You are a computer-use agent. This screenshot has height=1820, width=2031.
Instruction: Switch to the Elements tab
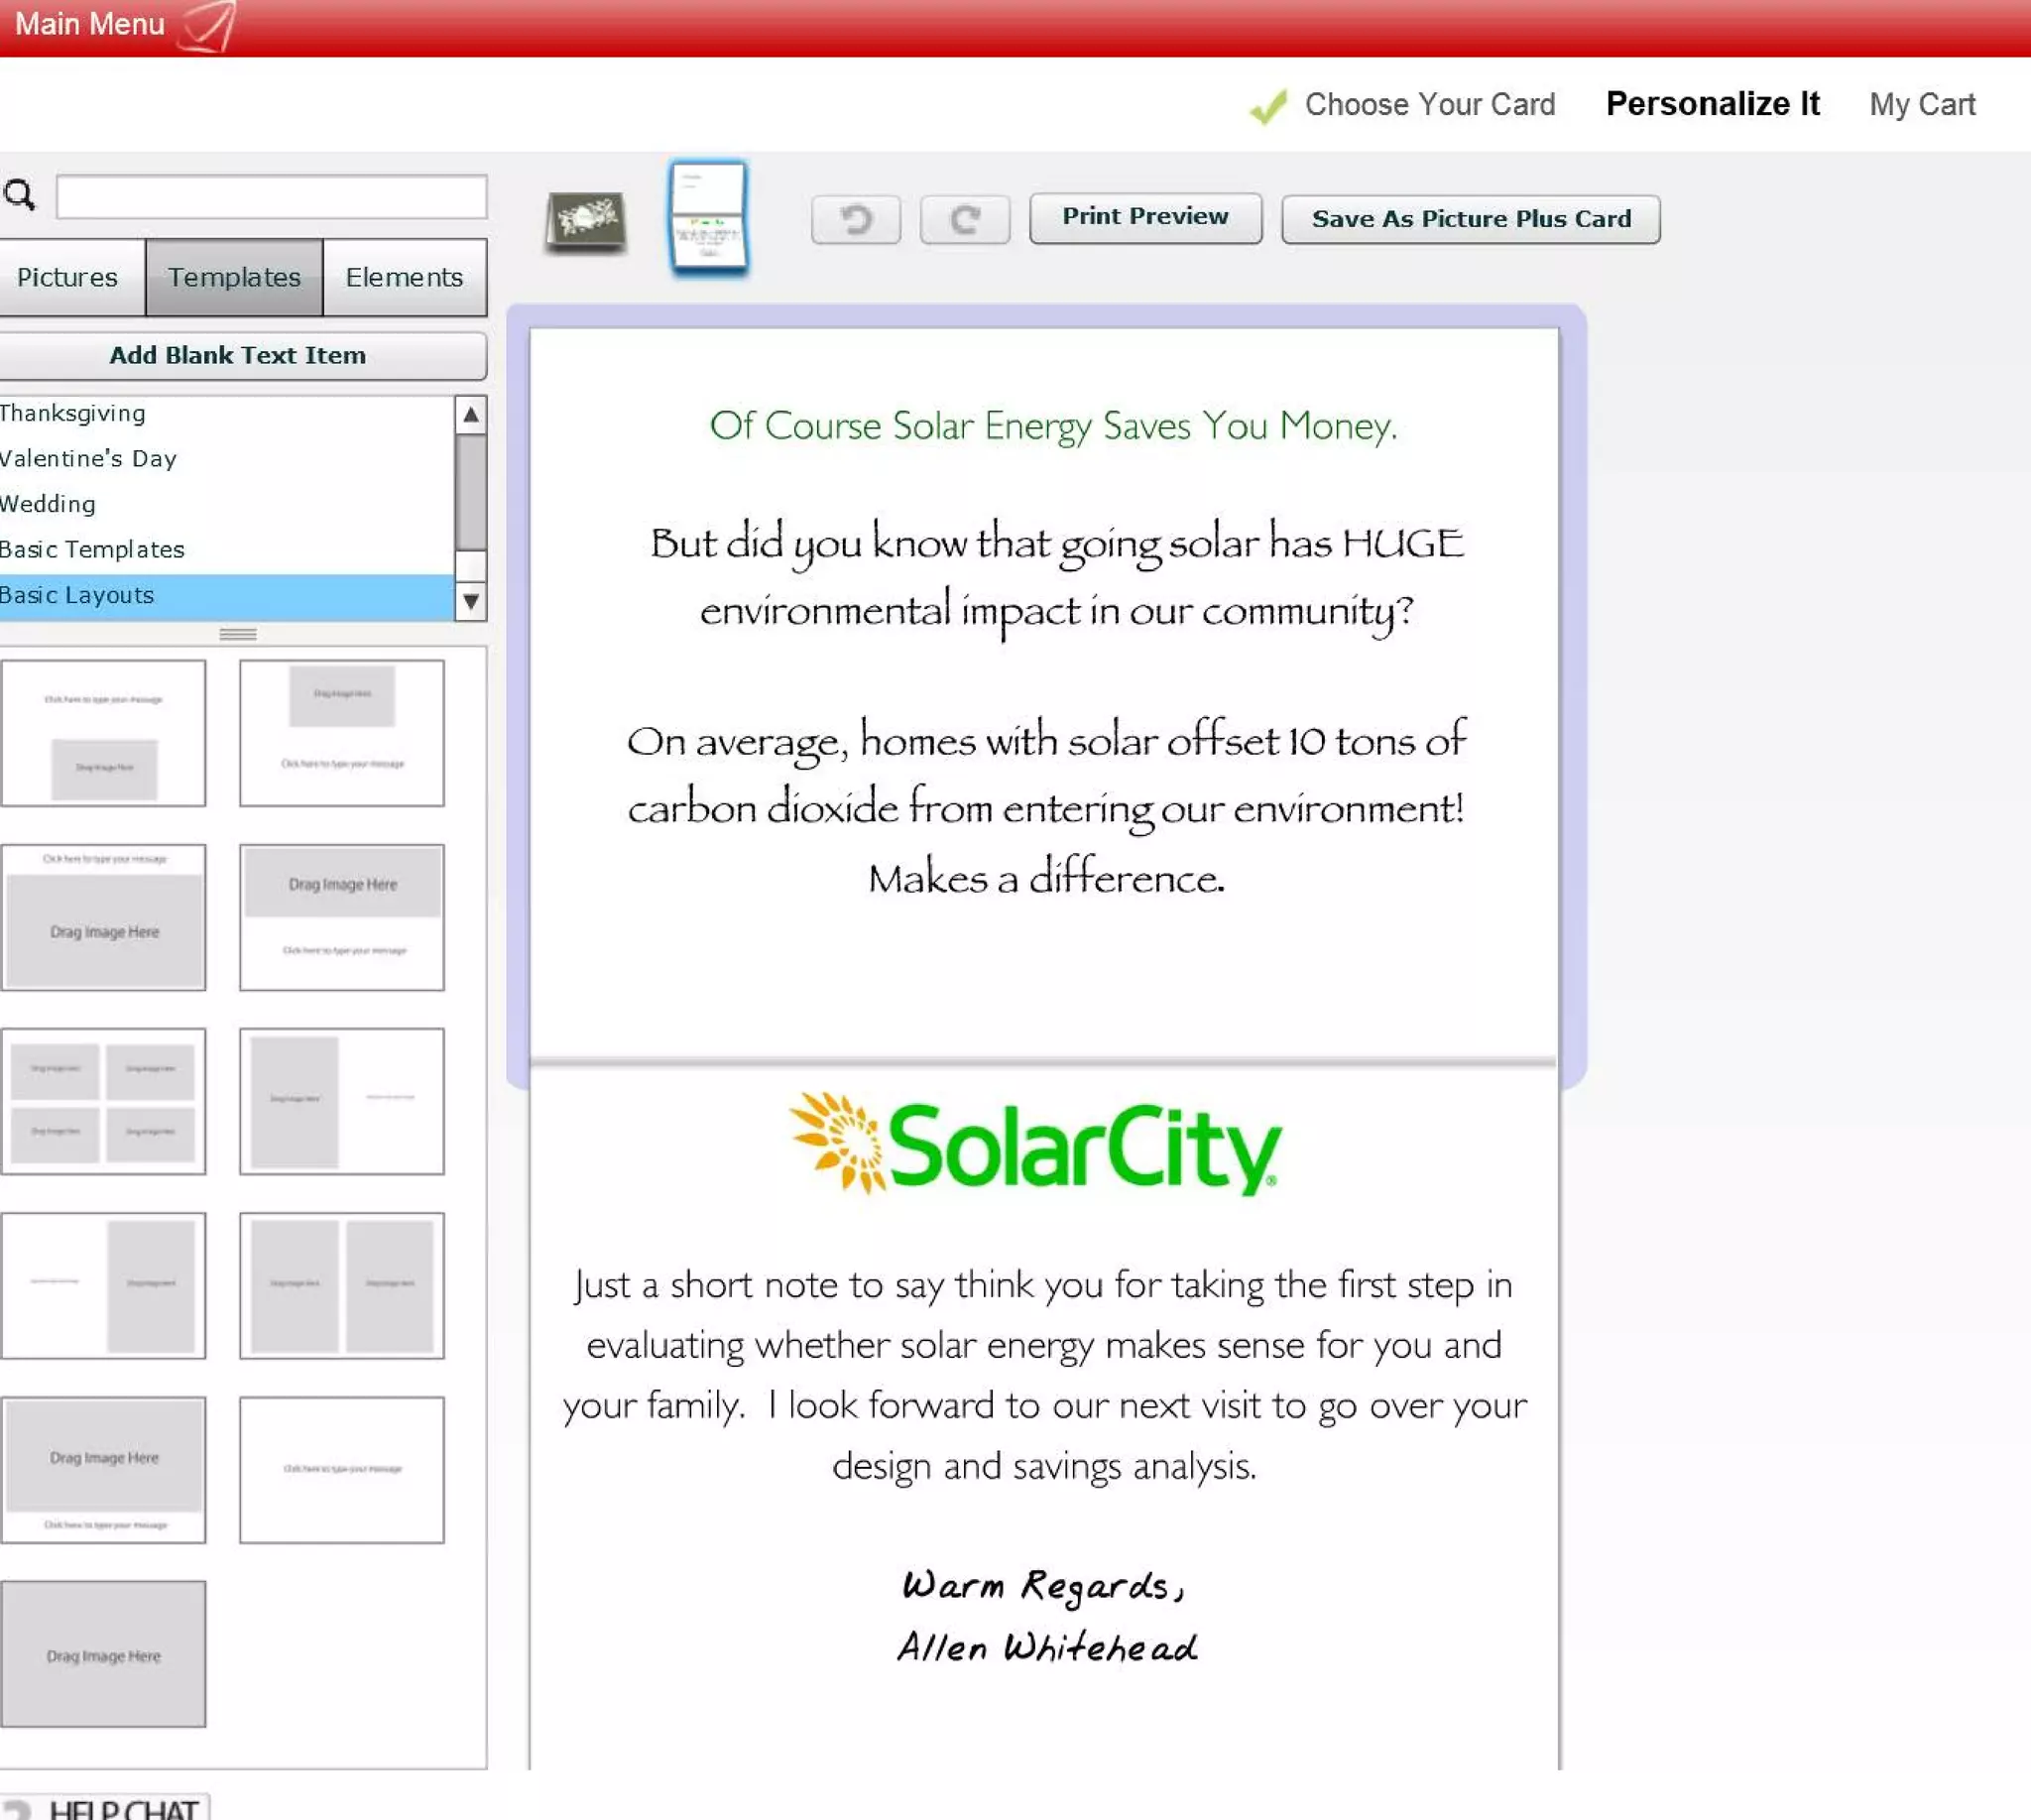point(404,277)
